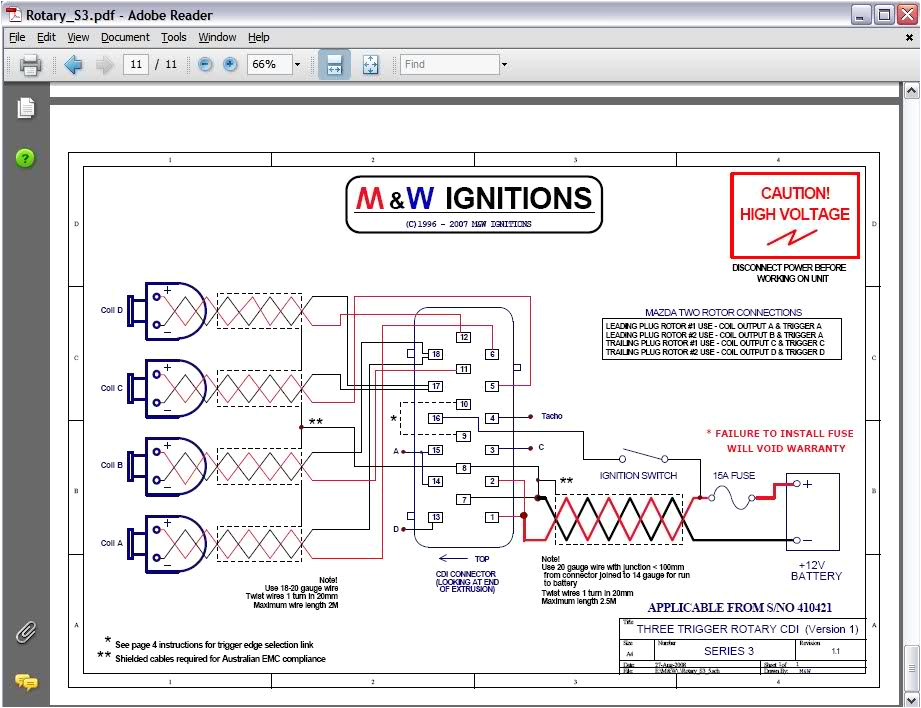Open the Tools menu
This screenshot has width=921, height=708.
click(174, 37)
